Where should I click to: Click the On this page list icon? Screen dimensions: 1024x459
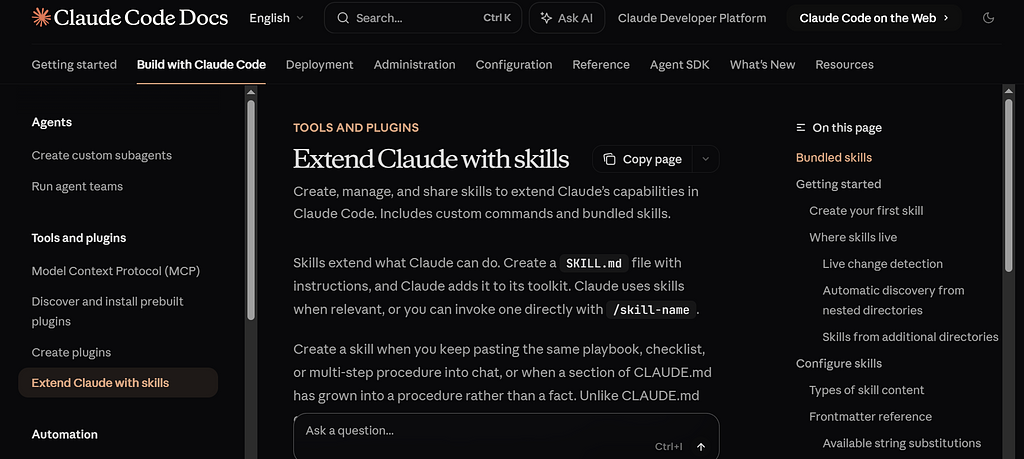pos(801,128)
